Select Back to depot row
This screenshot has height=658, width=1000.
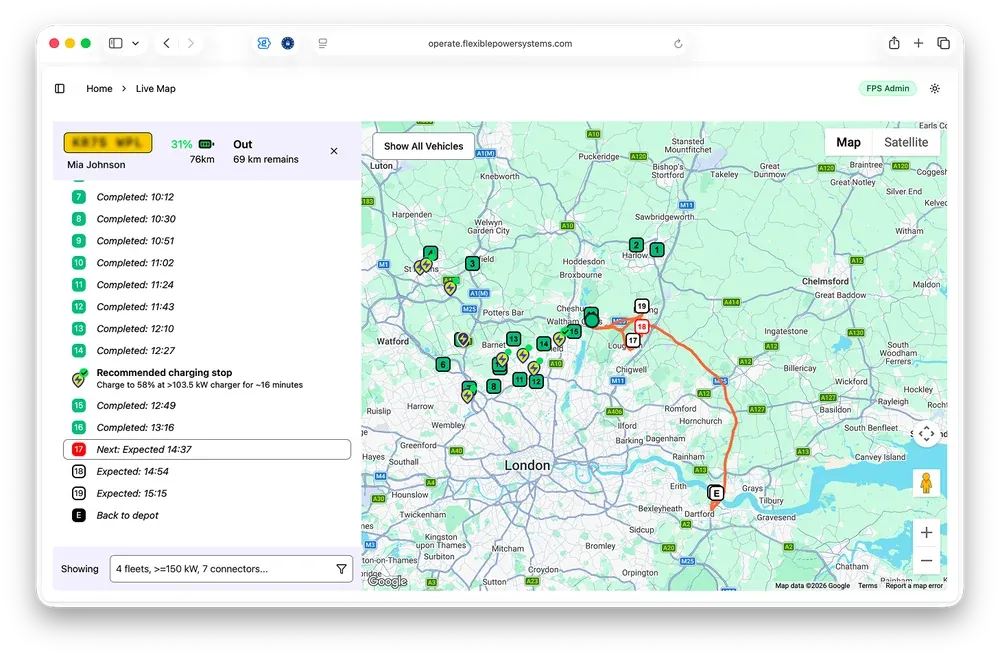[207, 515]
